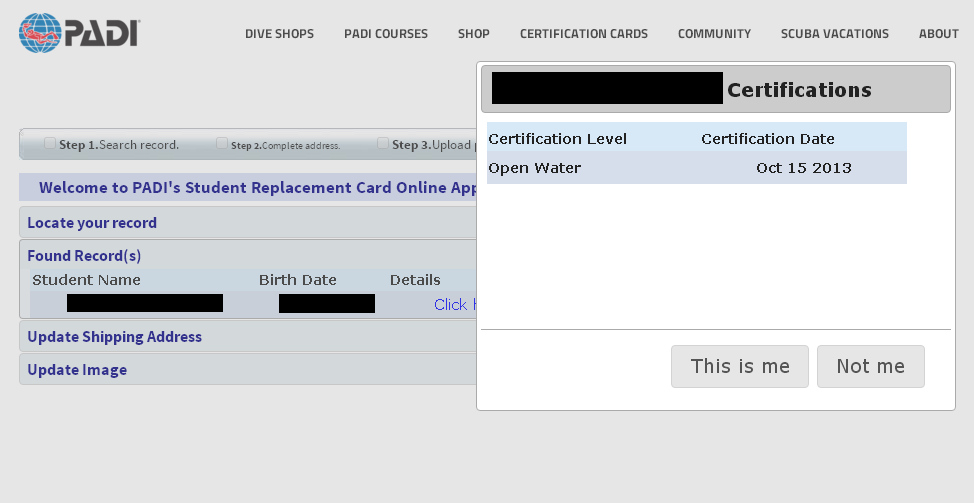Click the Details column header
Screen dimensions: 974x503
[x=415, y=280]
